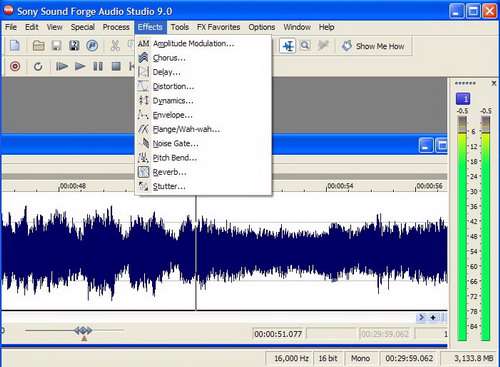Open the Process menu
This screenshot has width=500, height=367.
[x=116, y=27]
